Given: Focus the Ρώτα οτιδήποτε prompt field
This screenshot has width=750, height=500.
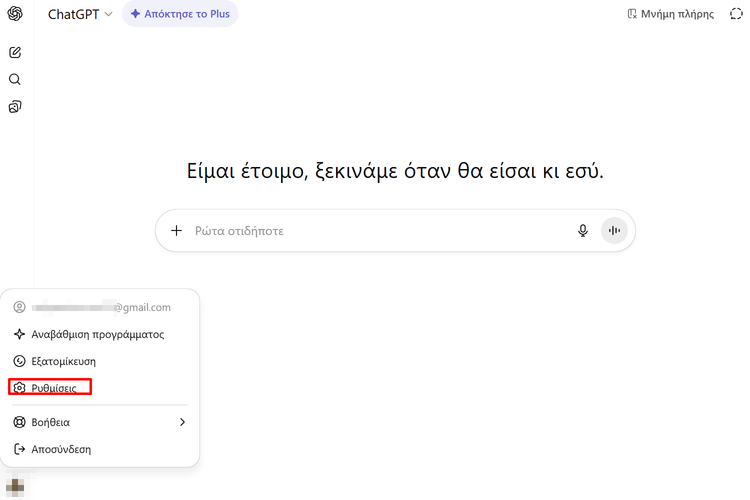Looking at the screenshot, I should tap(380, 230).
